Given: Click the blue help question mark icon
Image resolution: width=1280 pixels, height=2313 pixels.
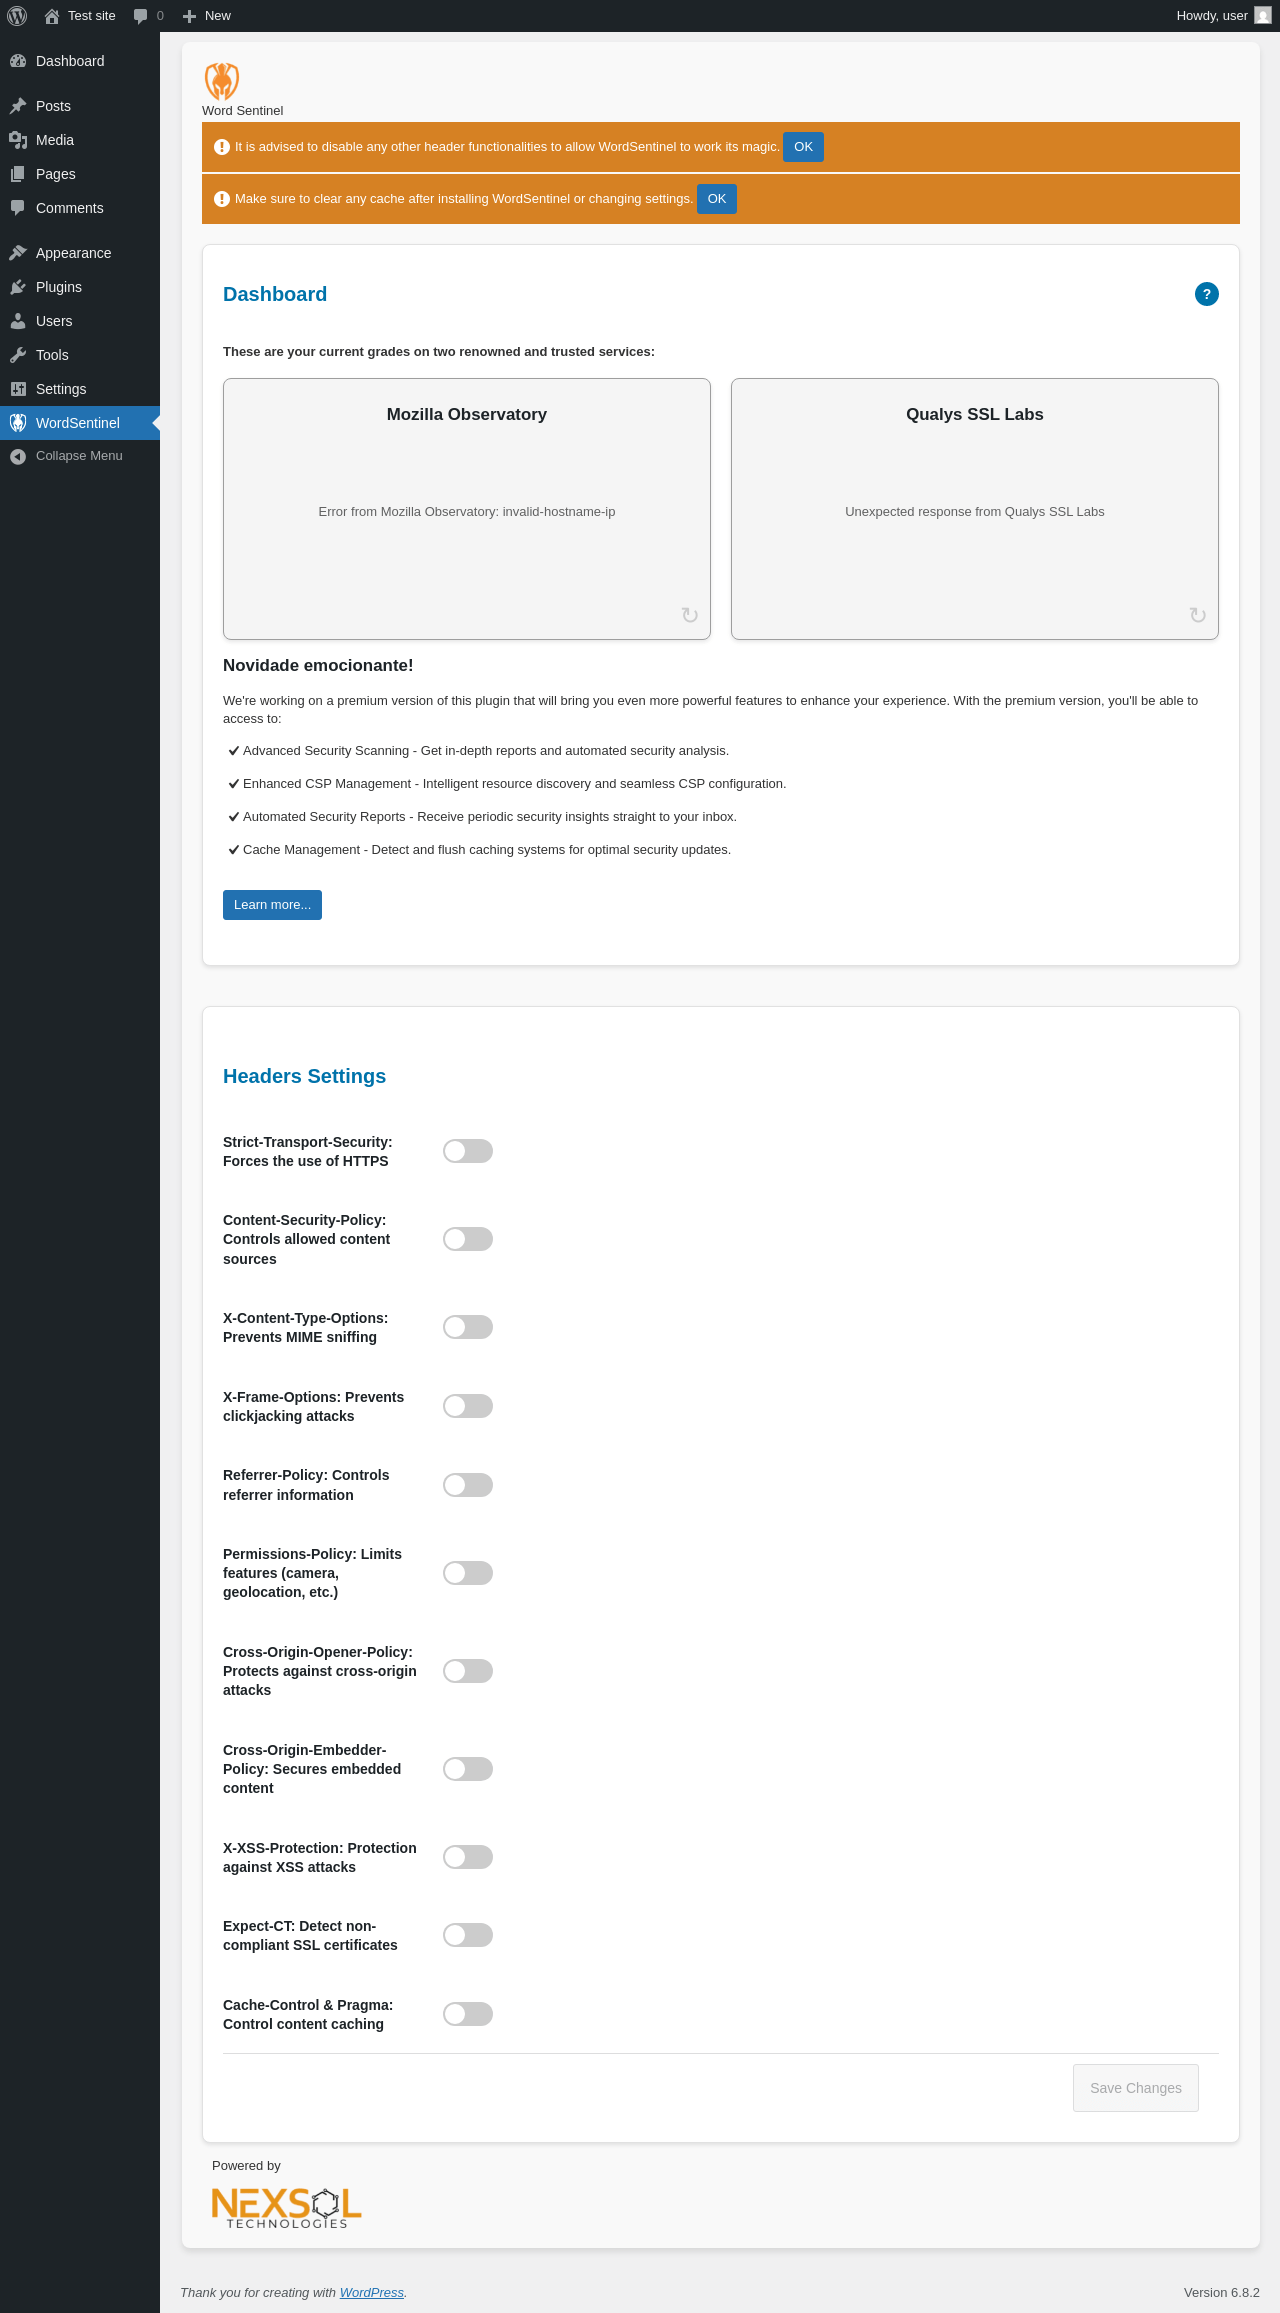Looking at the screenshot, I should coord(1206,294).
